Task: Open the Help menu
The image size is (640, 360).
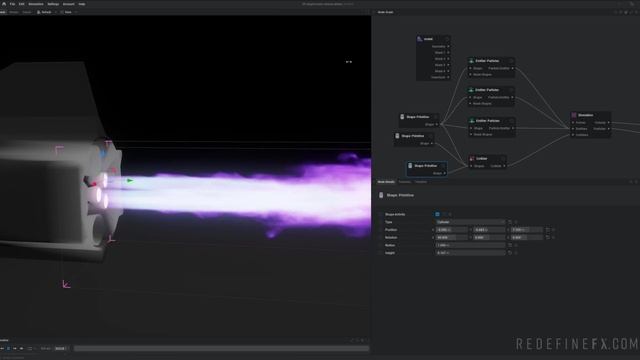Action: point(82,4)
